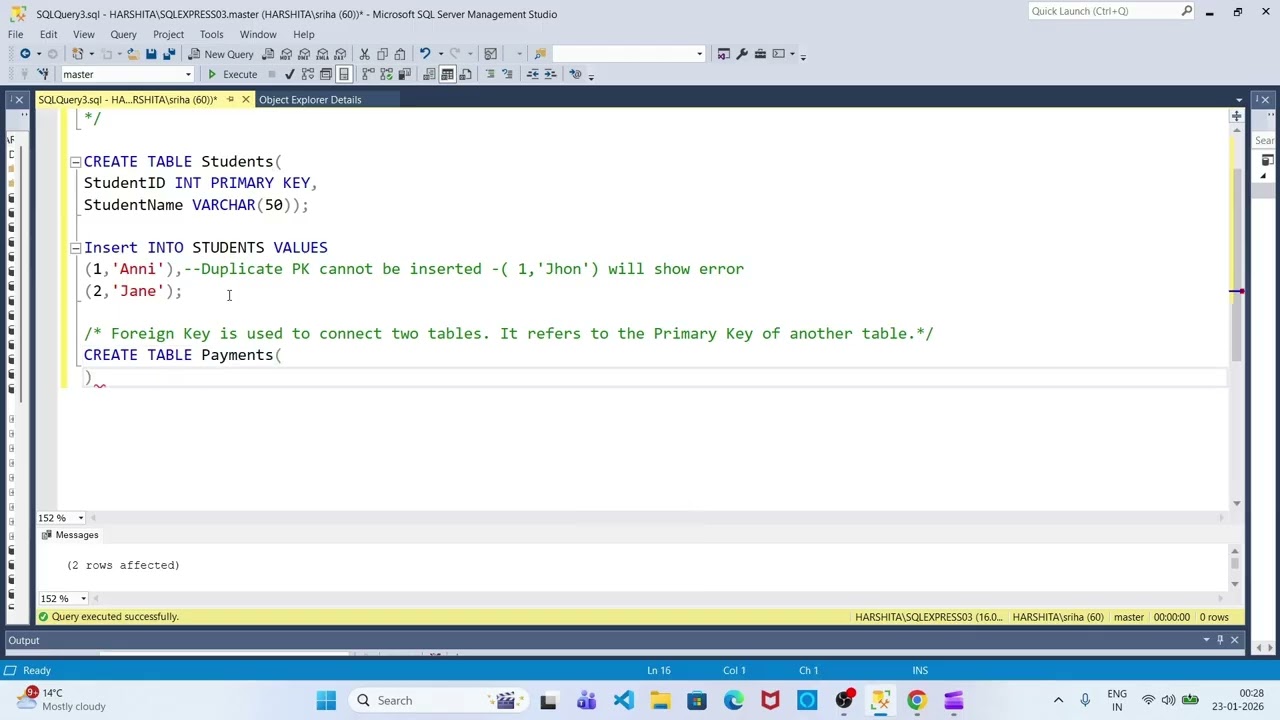This screenshot has height=720, width=1280.
Task: Open the Edit menu
Action: 48,34
